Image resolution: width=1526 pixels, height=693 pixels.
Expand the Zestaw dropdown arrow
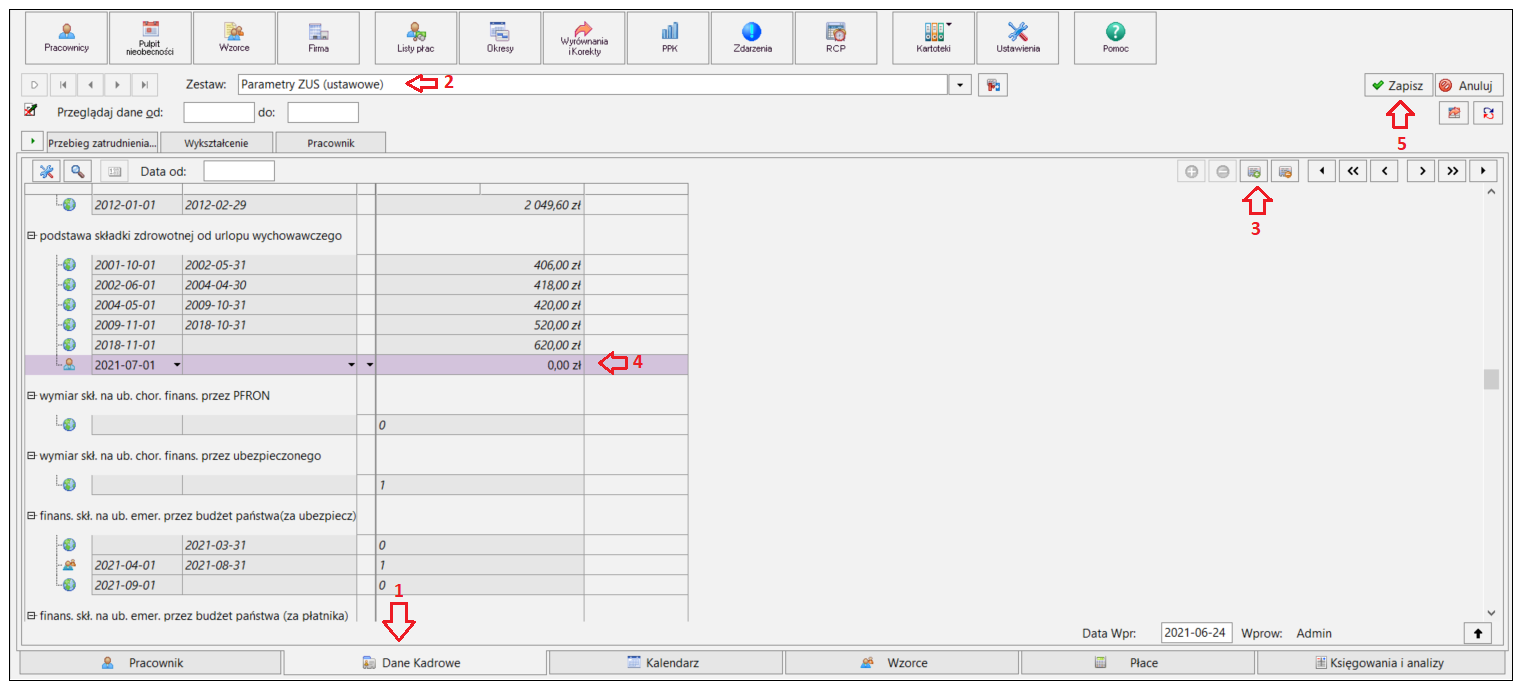pos(960,85)
